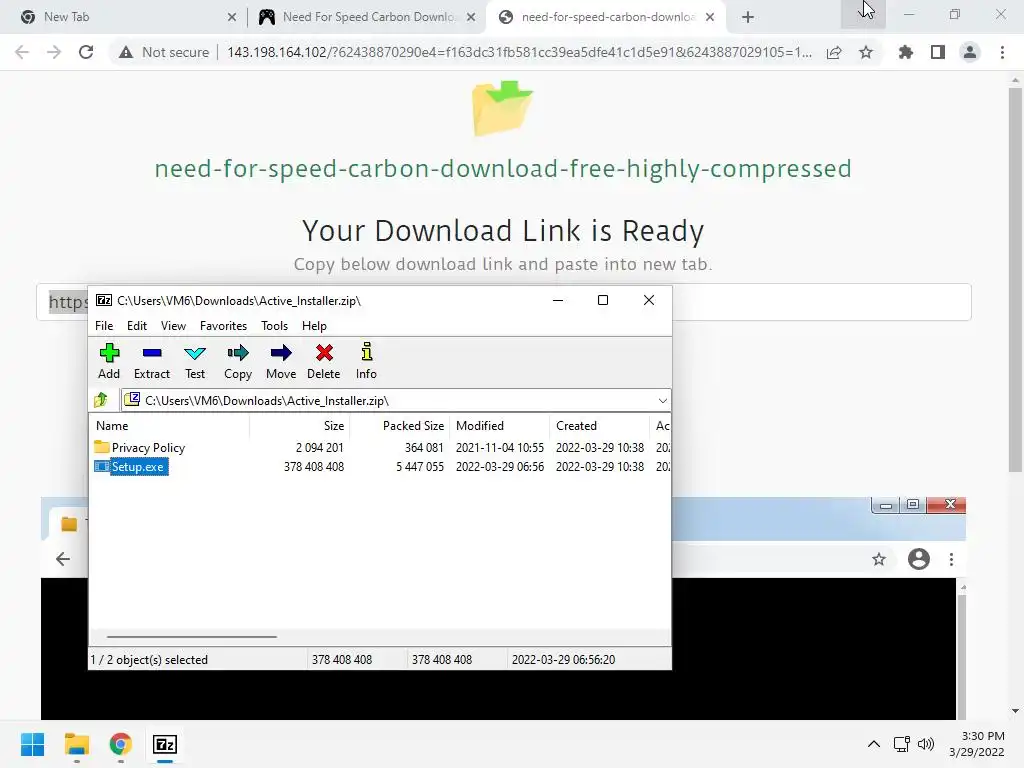Delete selected file with Delete icon
Screen dimensions: 1024x768
(324, 361)
